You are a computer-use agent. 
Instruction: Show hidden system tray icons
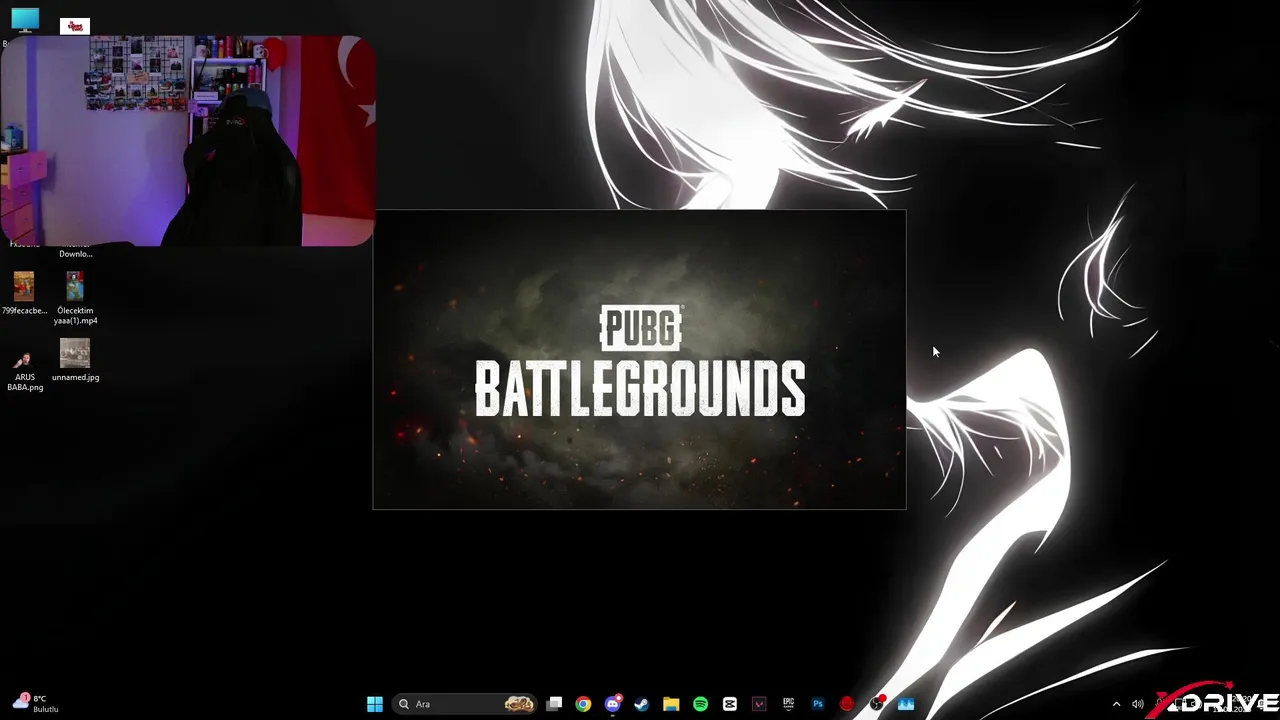tap(1117, 704)
